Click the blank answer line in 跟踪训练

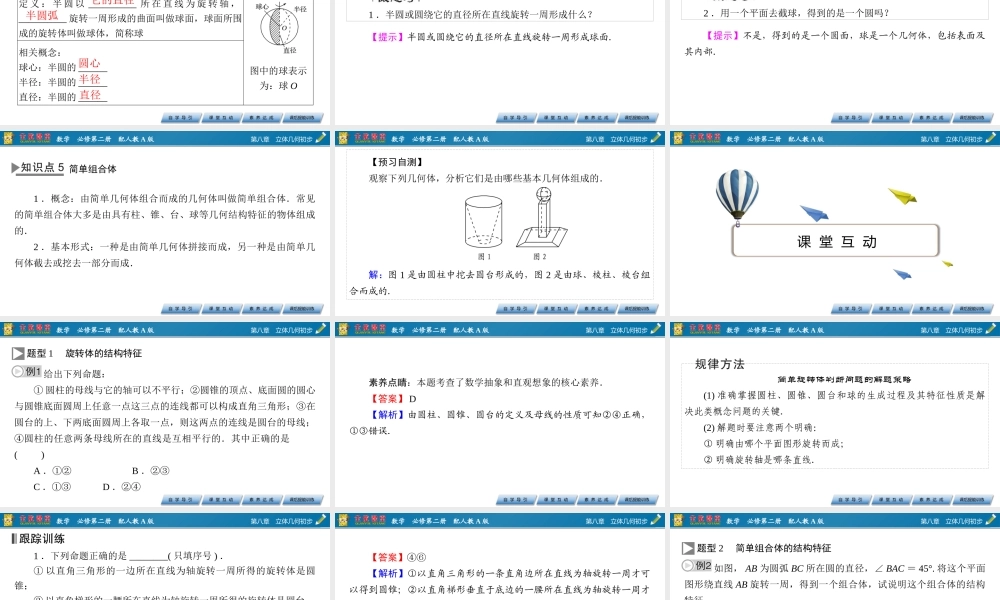[x=149, y=556]
